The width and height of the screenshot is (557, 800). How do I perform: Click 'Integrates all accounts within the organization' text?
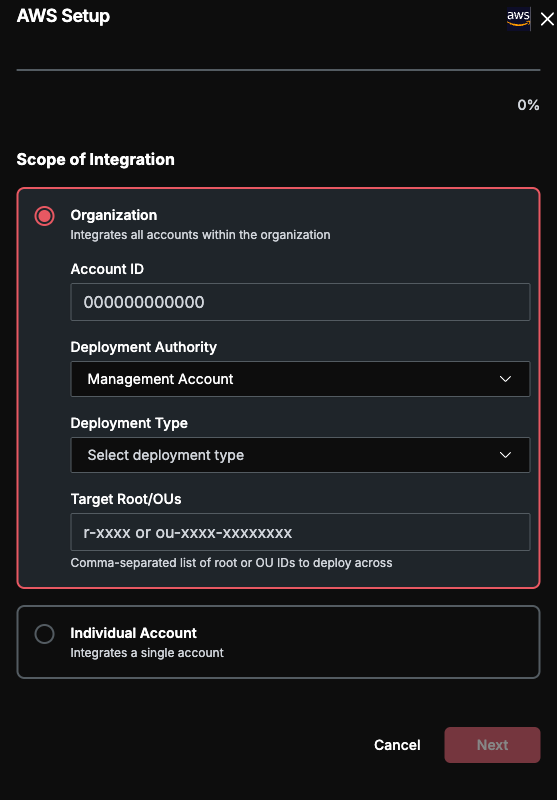(200, 235)
